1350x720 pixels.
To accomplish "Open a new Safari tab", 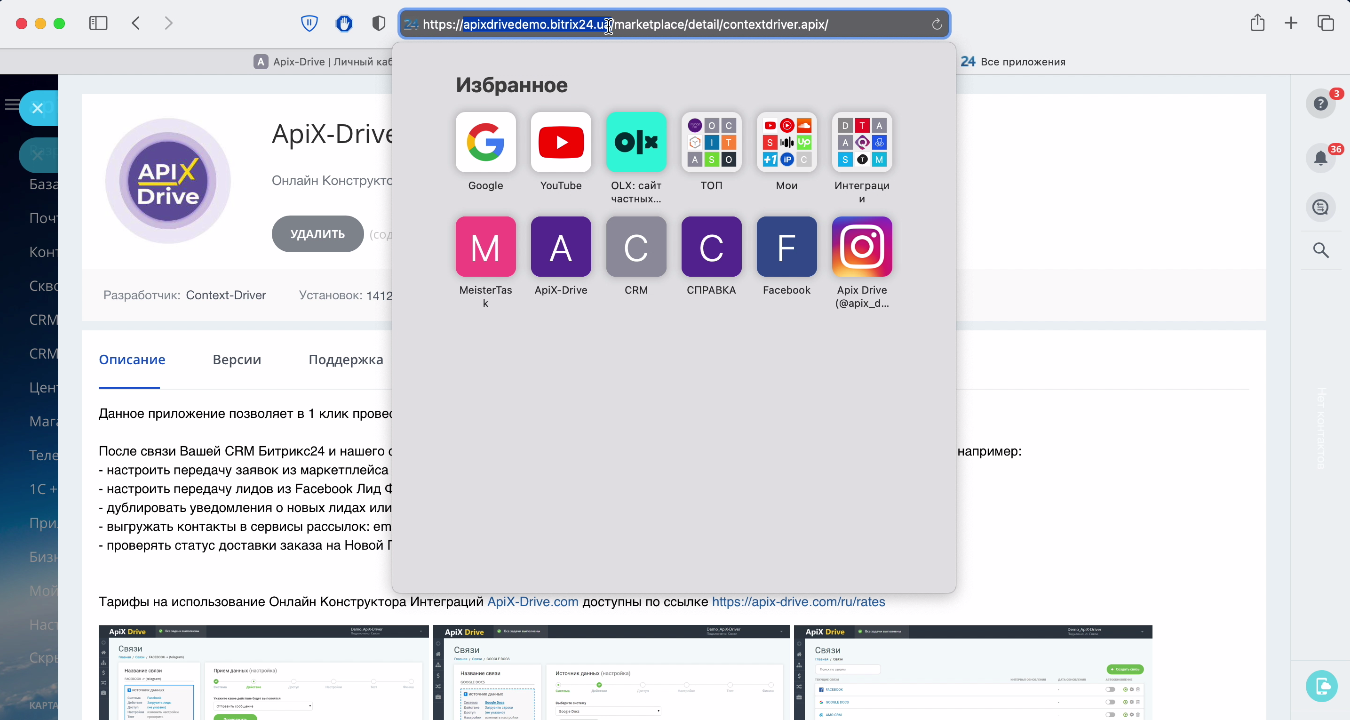I will (x=1291, y=23).
